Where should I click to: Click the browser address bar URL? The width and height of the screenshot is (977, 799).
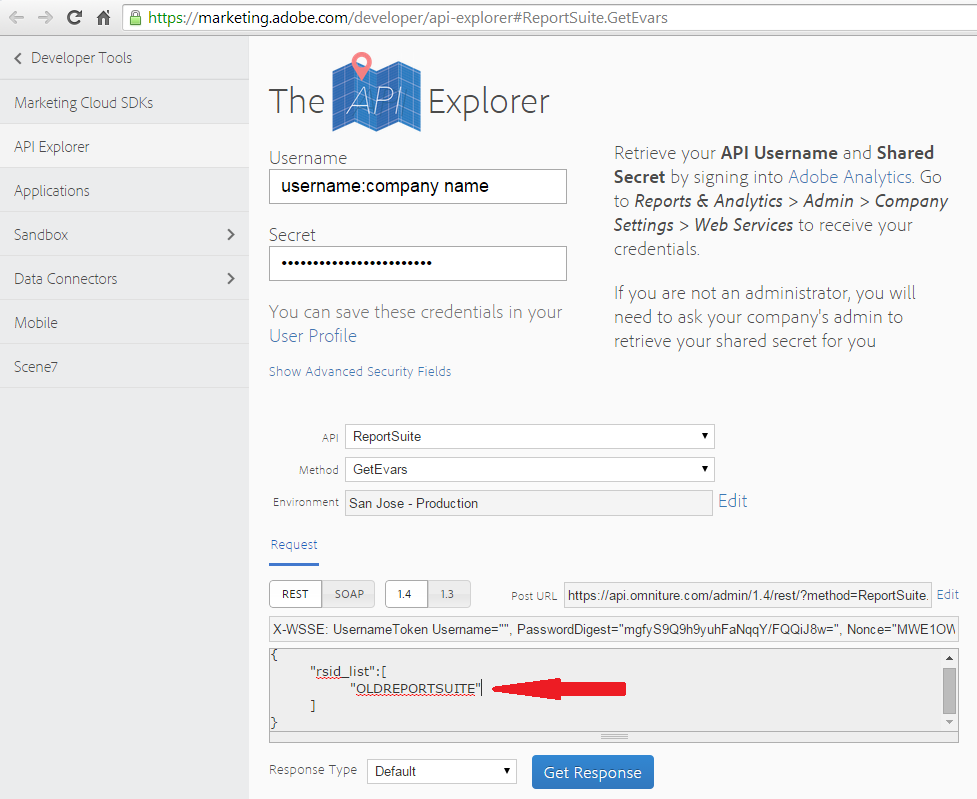point(407,17)
